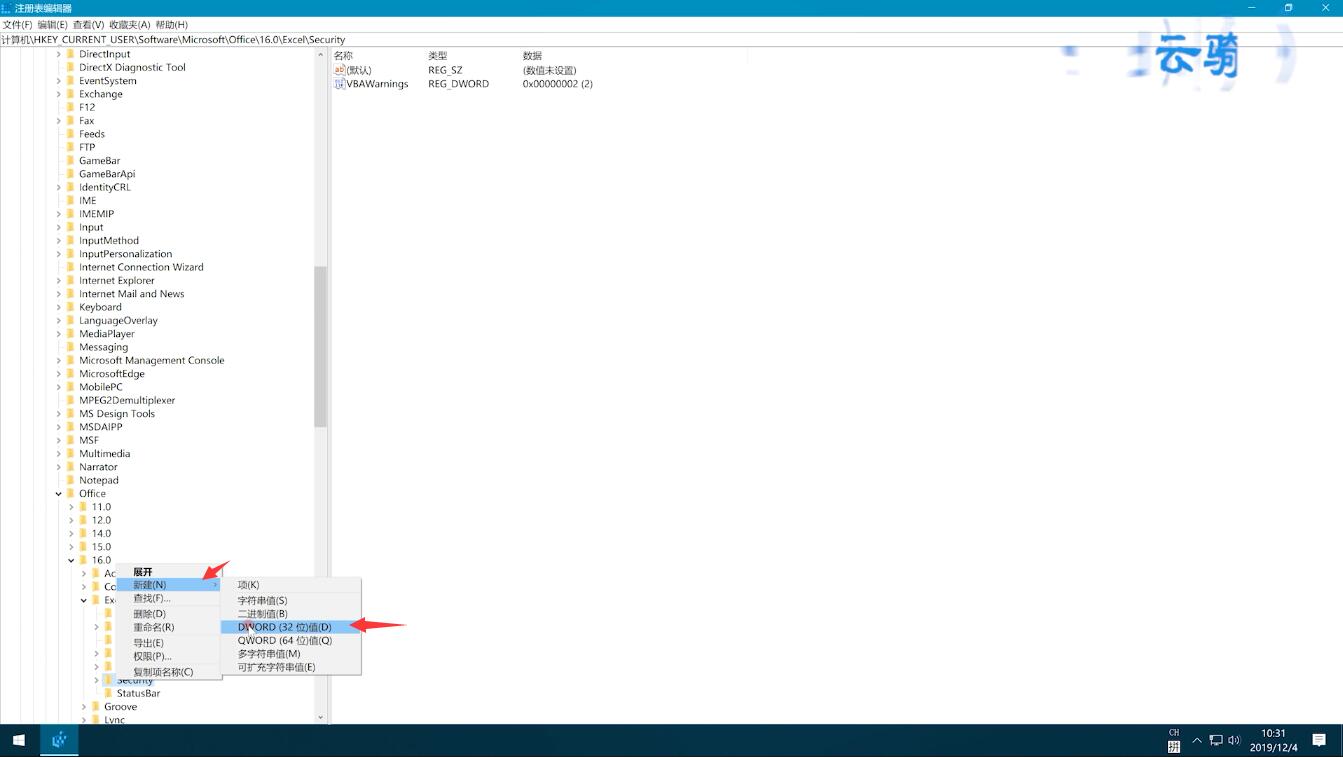Select the MS Design Tools key
Screen dimensions: 1343x757
[x=117, y=413]
